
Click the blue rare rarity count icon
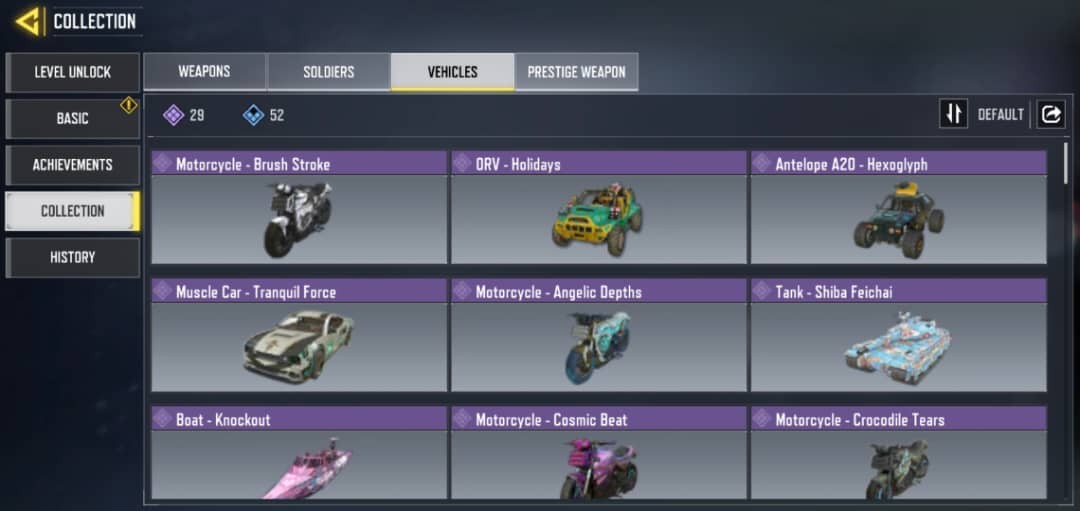253,115
